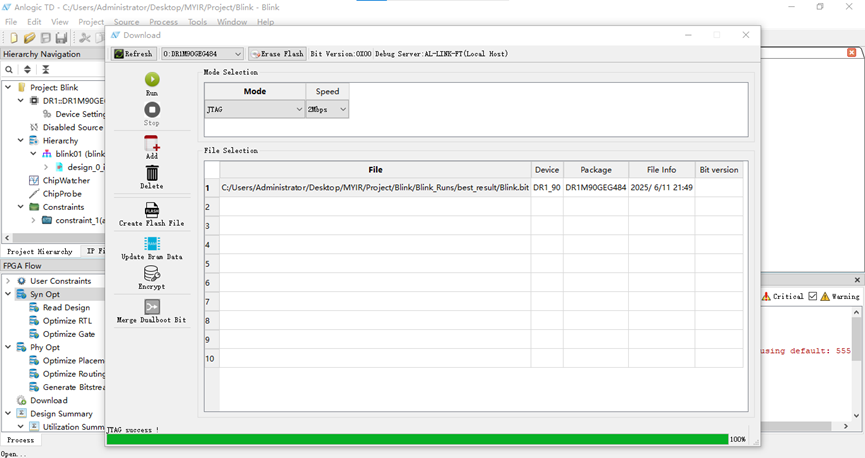The width and height of the screenshot is (865, 458).
Task: Collapse the Project: Blink tree node
Action: [x=8, y=87]
